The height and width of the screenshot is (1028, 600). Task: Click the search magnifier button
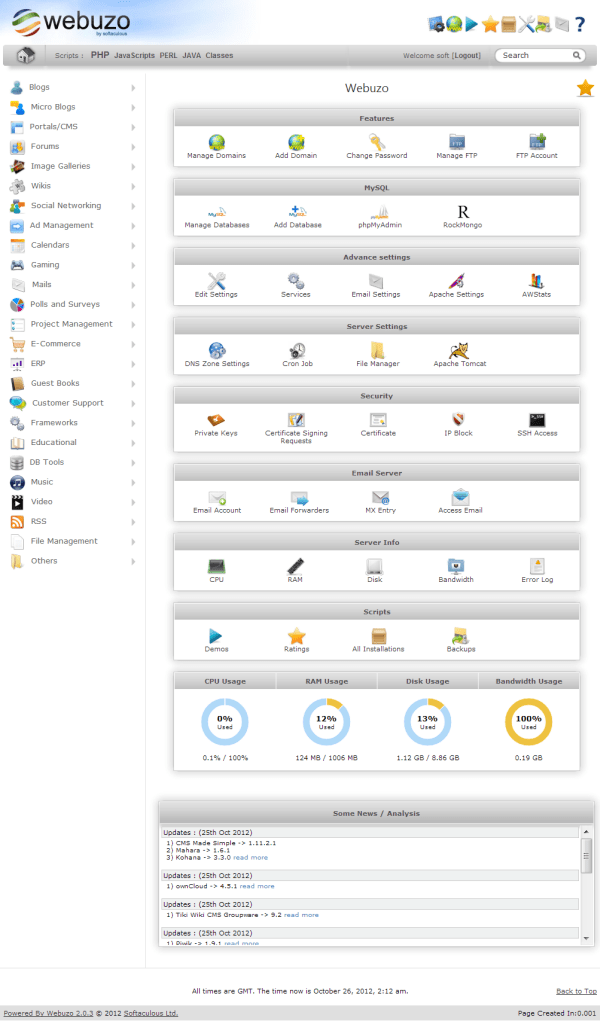tap(576, 56)
